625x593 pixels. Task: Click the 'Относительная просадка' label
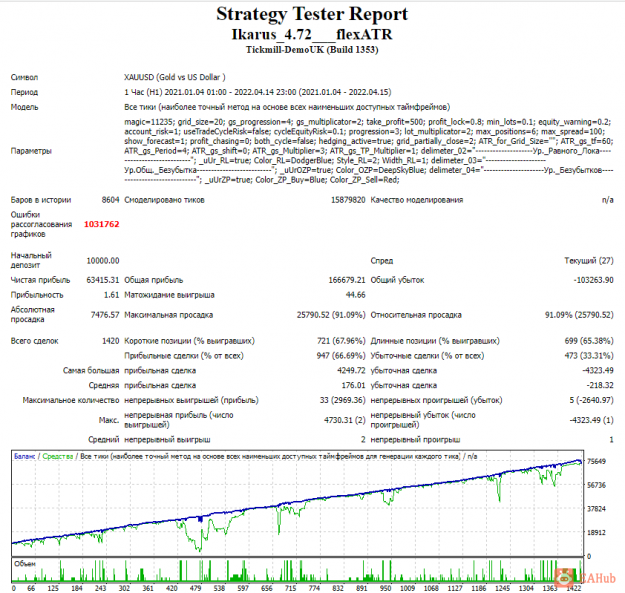pos(416,315)
